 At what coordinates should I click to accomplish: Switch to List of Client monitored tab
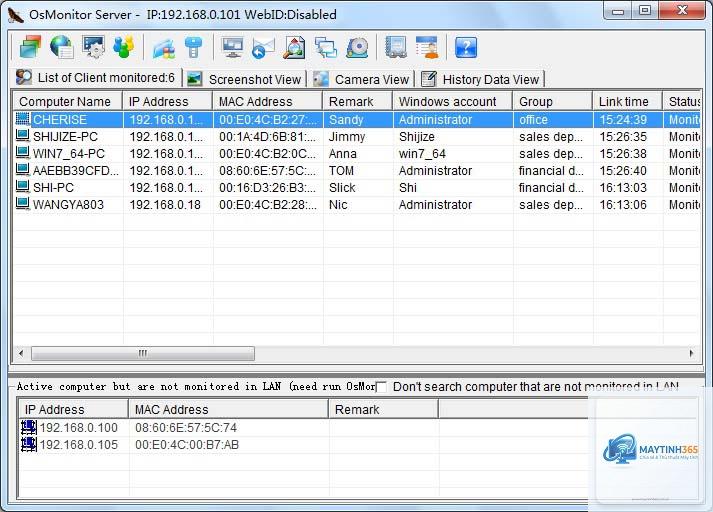tap(96, 78)
